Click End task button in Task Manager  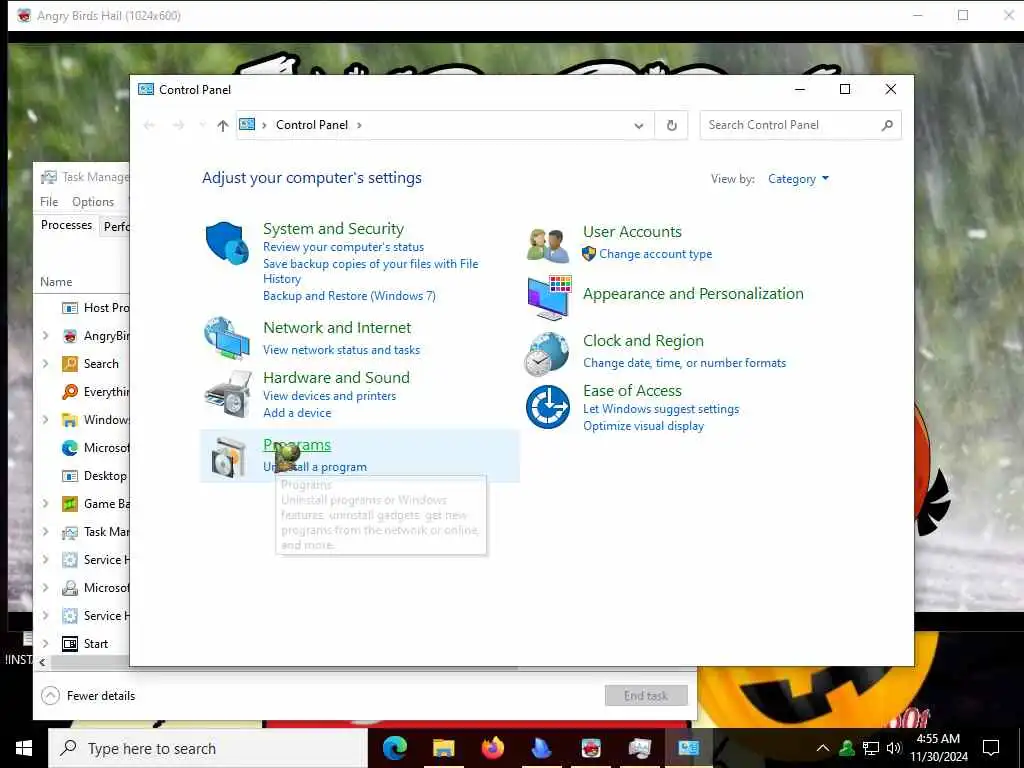click(x=646, y=696)
